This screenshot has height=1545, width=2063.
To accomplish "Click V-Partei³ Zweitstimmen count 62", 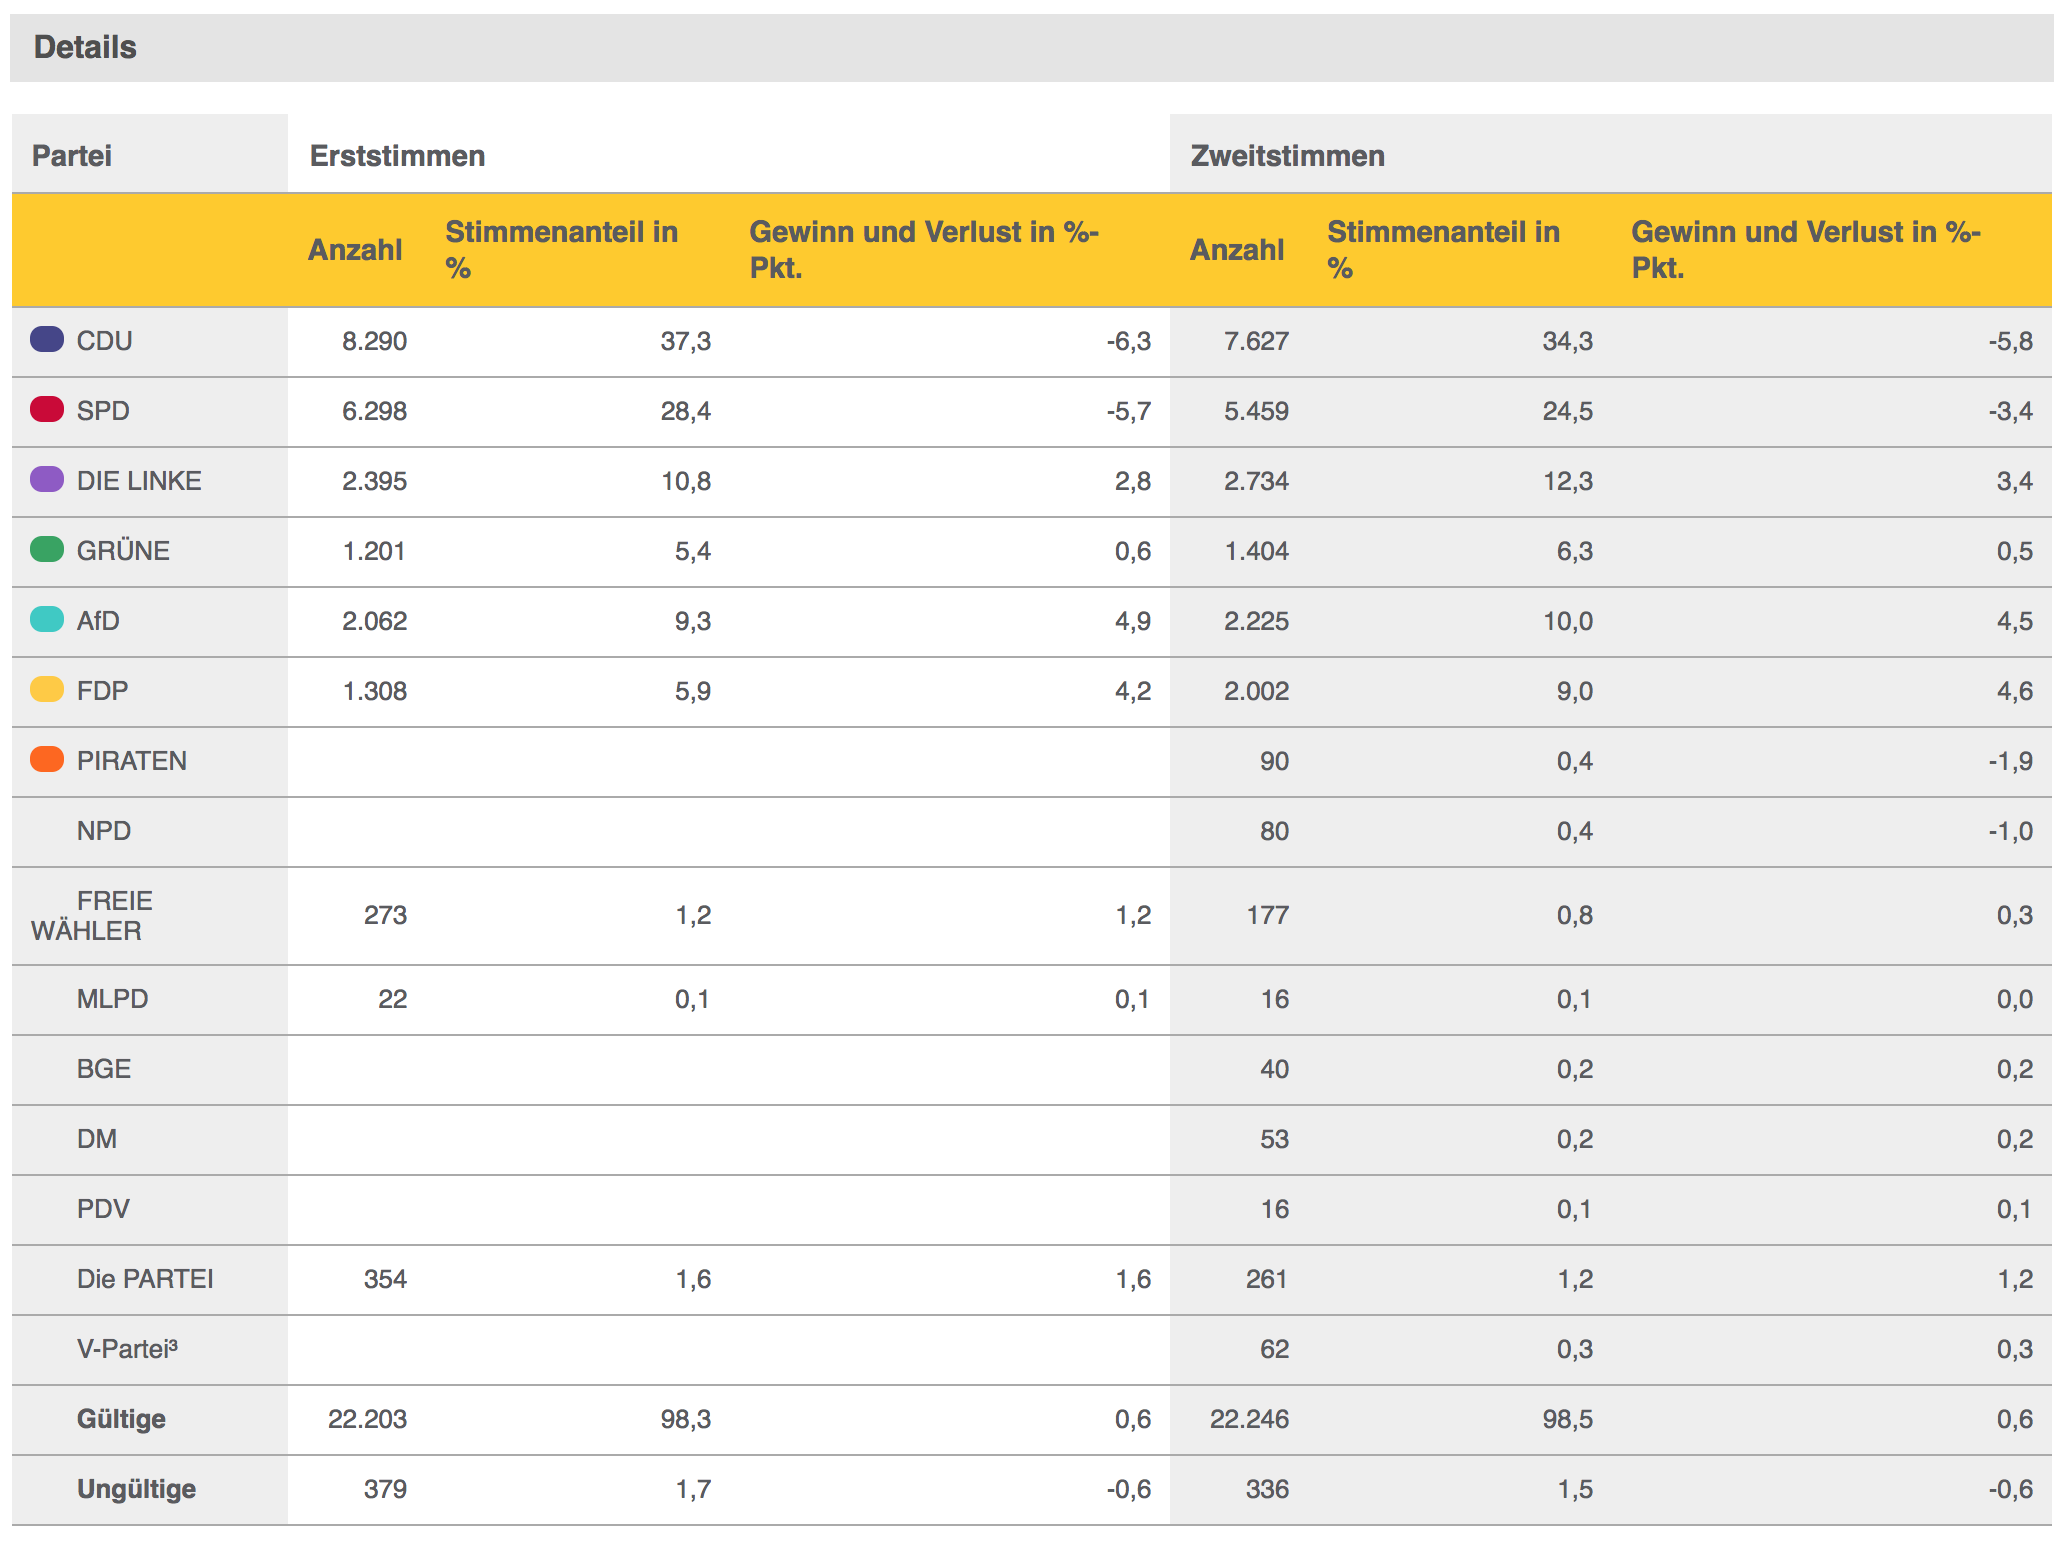I will pyautogui.click(x=1274, y=1349).
